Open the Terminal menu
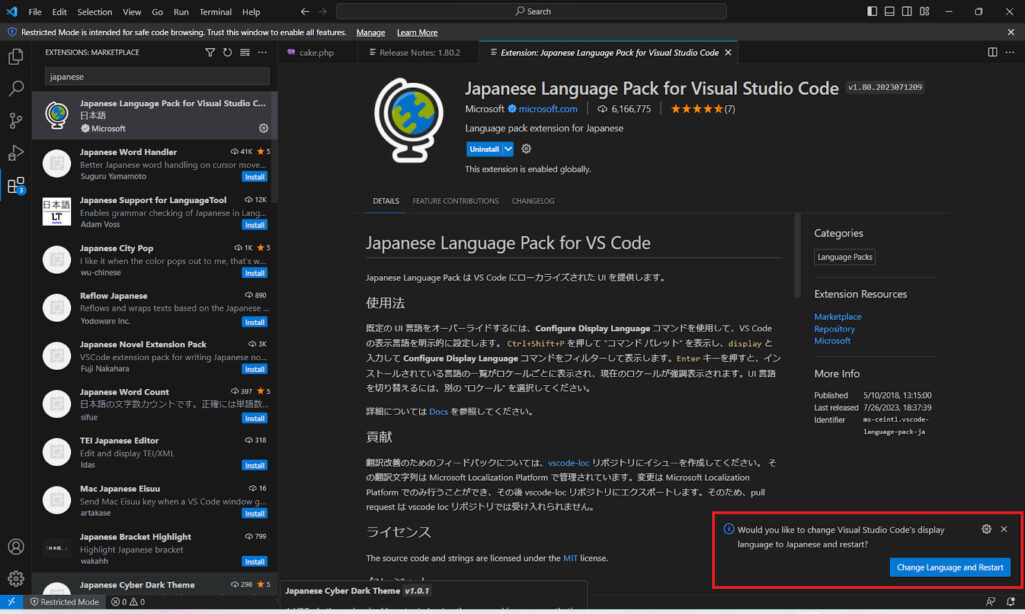Viewport: 1025px width, 614px height. tap(215, 12)
